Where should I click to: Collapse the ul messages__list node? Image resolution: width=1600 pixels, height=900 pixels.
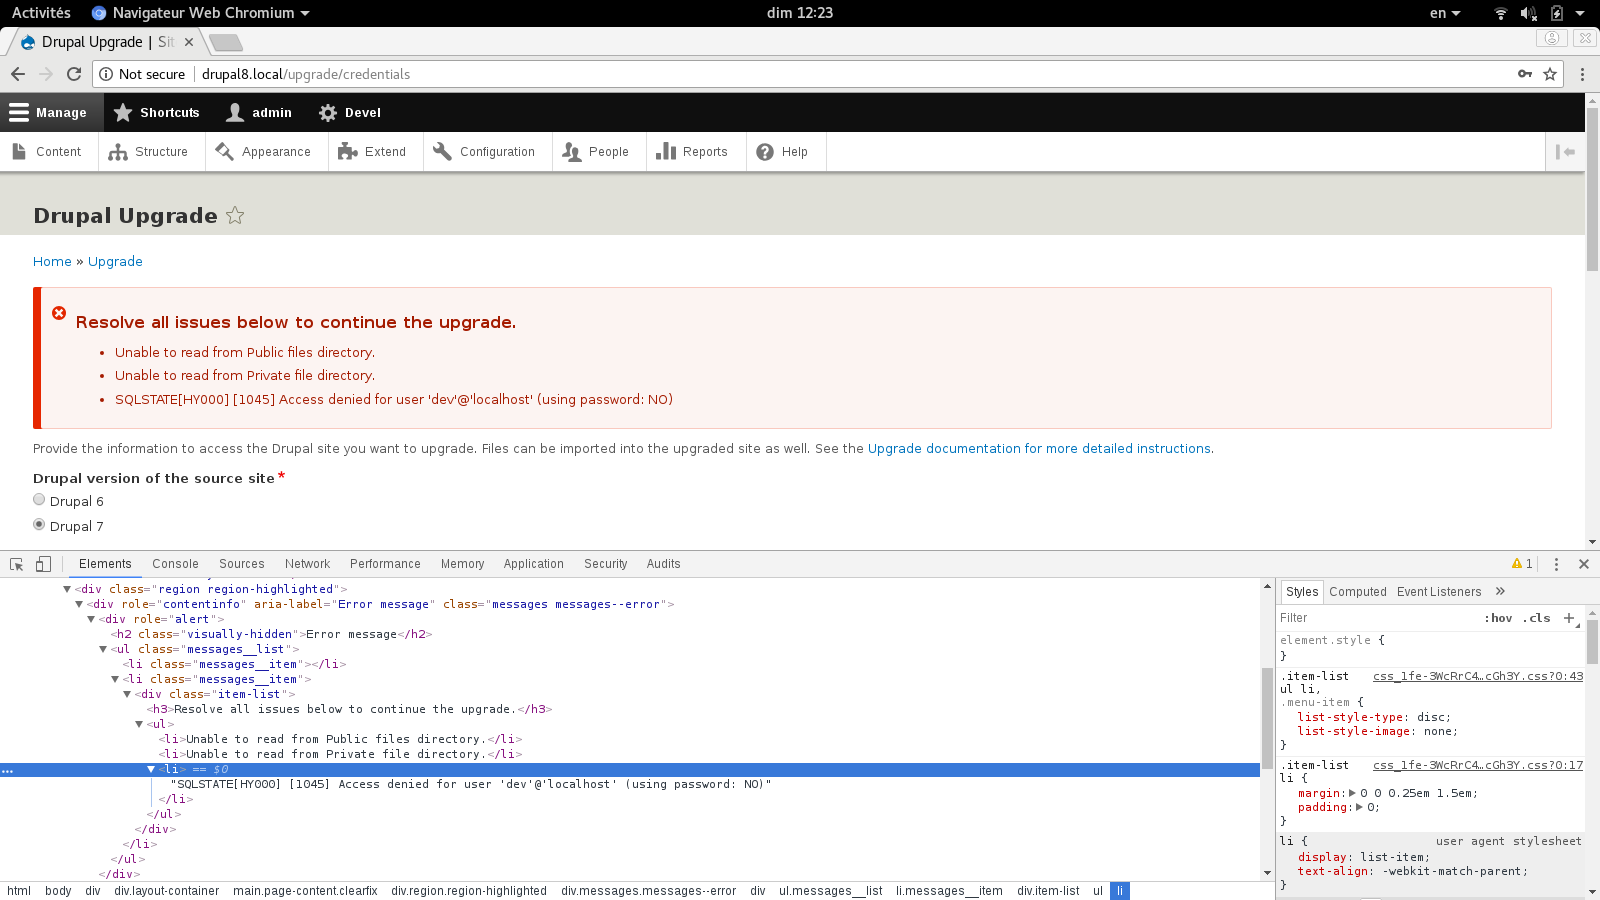tap(103, 649)
